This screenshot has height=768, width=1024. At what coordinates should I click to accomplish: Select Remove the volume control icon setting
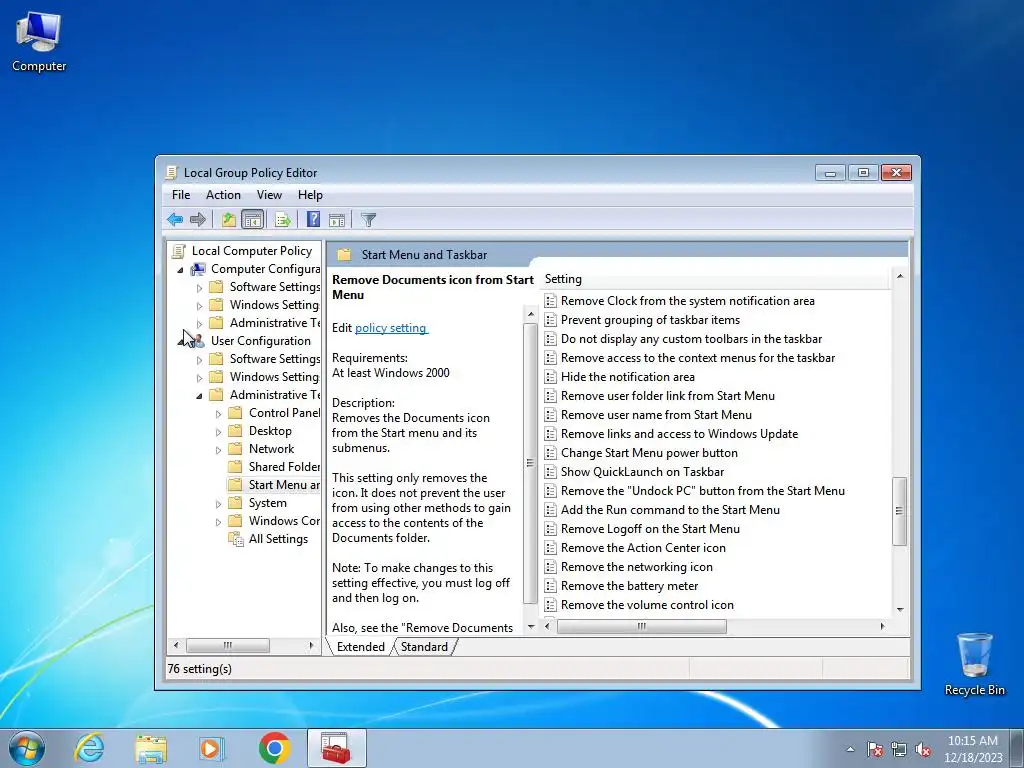pos(647,605)
